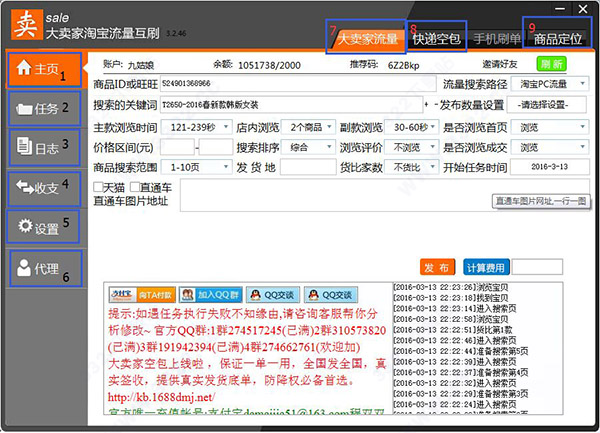Open the 设置 settings sidebar item
The image size is (600, 433).
(44, 226)
